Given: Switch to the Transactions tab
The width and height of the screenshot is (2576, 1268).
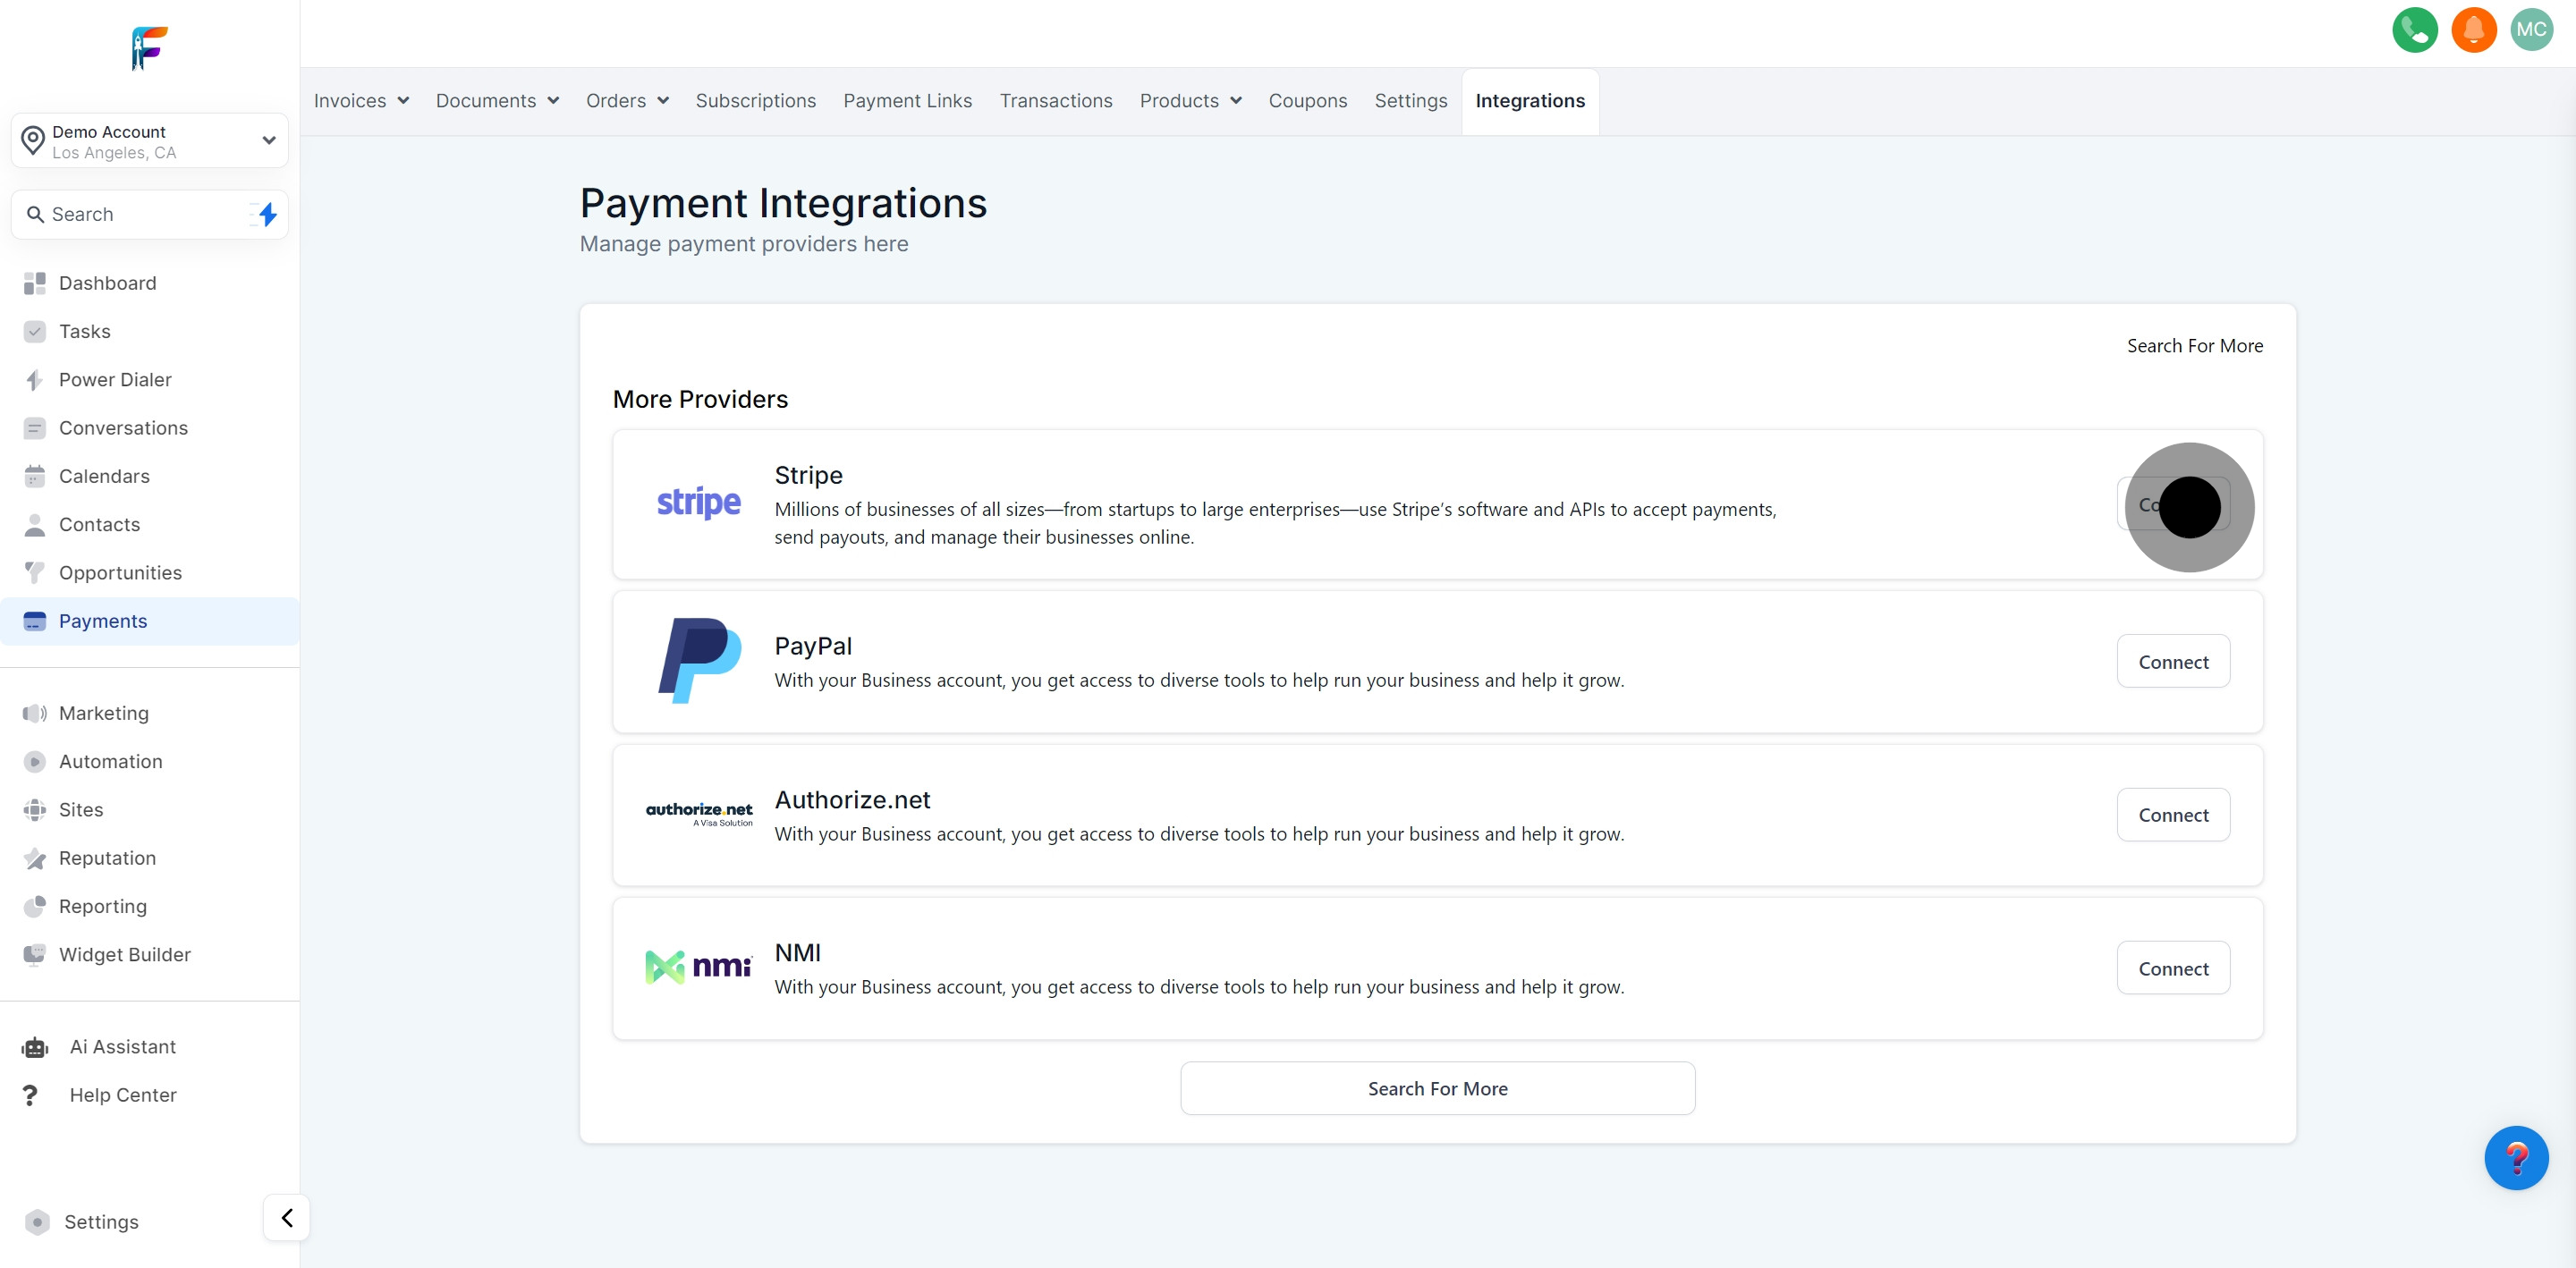Looking at the screenshot, I should 1055,101.
